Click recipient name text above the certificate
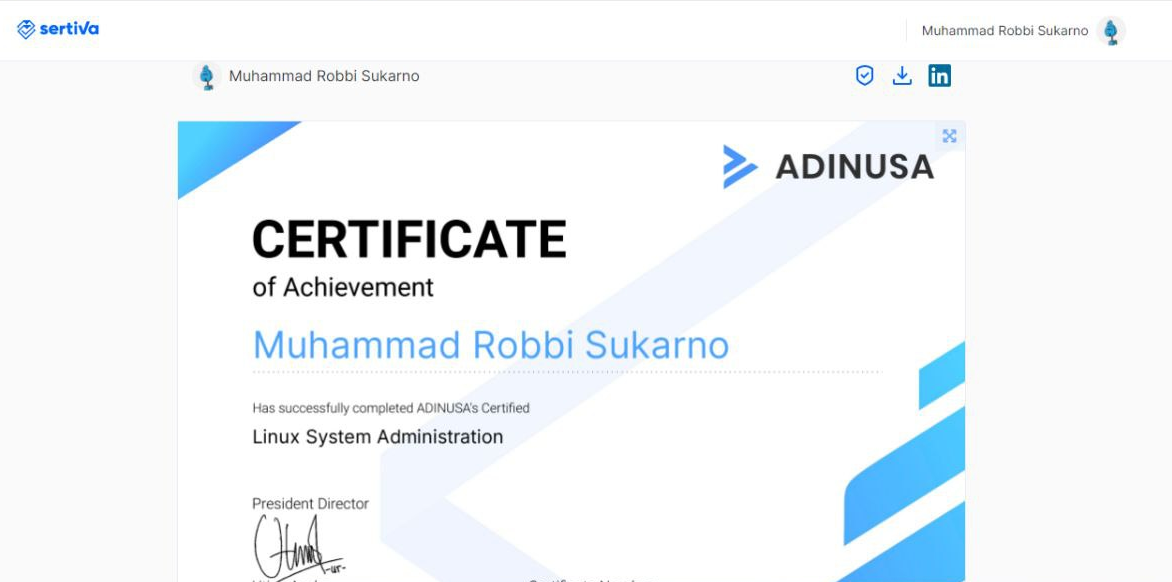The height and width of the screenshot is (582, 1172). 324,76
